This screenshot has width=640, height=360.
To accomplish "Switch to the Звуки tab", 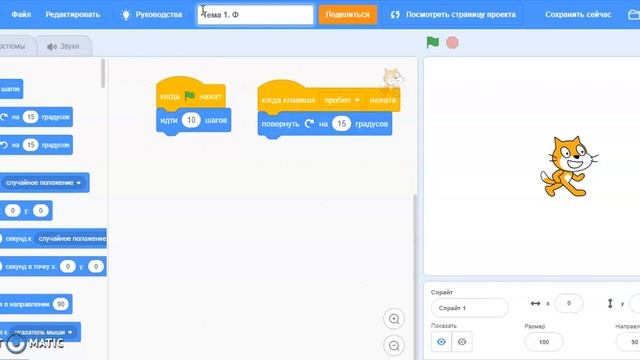I will coord(64,46).
